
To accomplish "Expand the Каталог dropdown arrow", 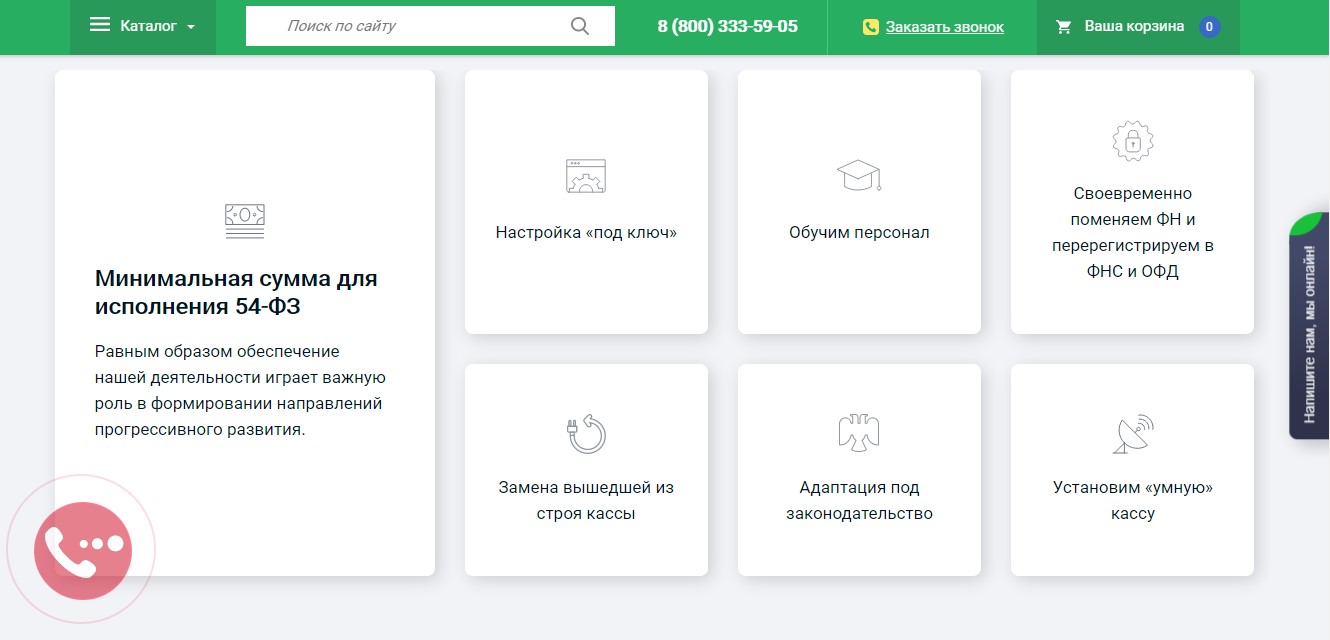I will coord(191,27).
